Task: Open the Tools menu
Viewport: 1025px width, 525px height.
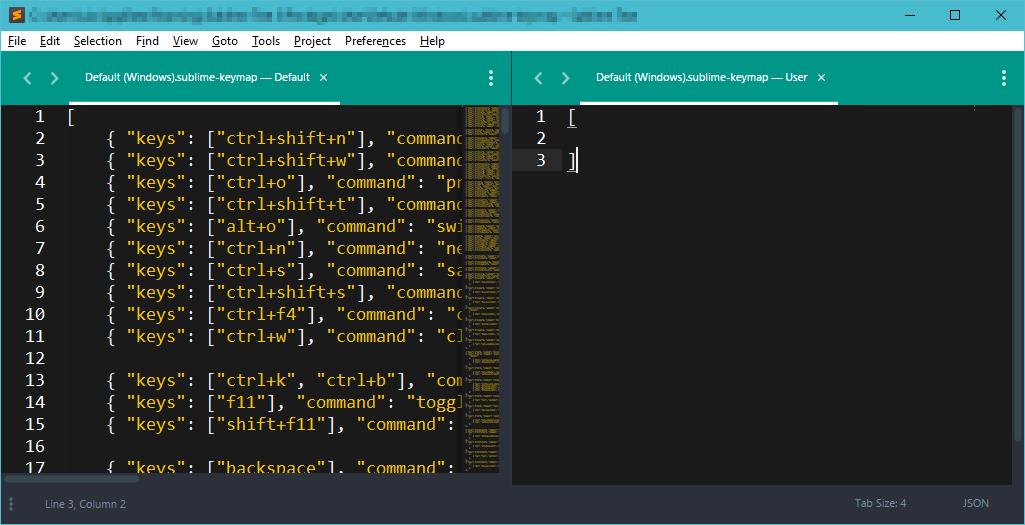Action: click(x=265, y=41)
